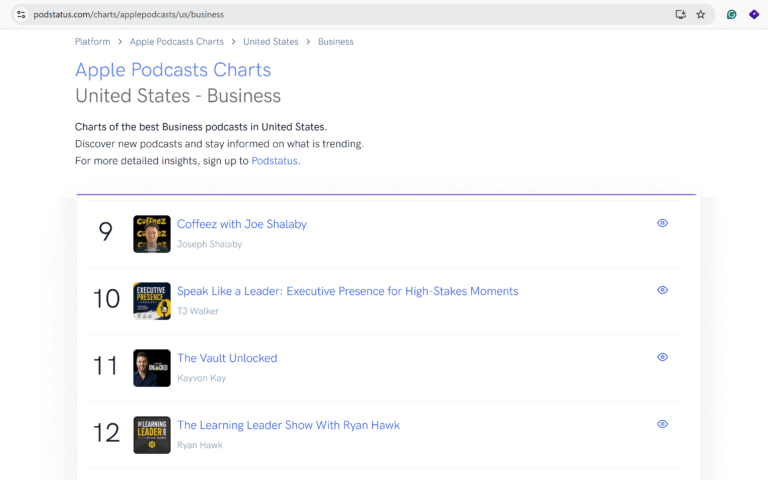768x480 pixels.
Task: Follow the Podstatus sign up link
Action: click(x=274, y=161)
